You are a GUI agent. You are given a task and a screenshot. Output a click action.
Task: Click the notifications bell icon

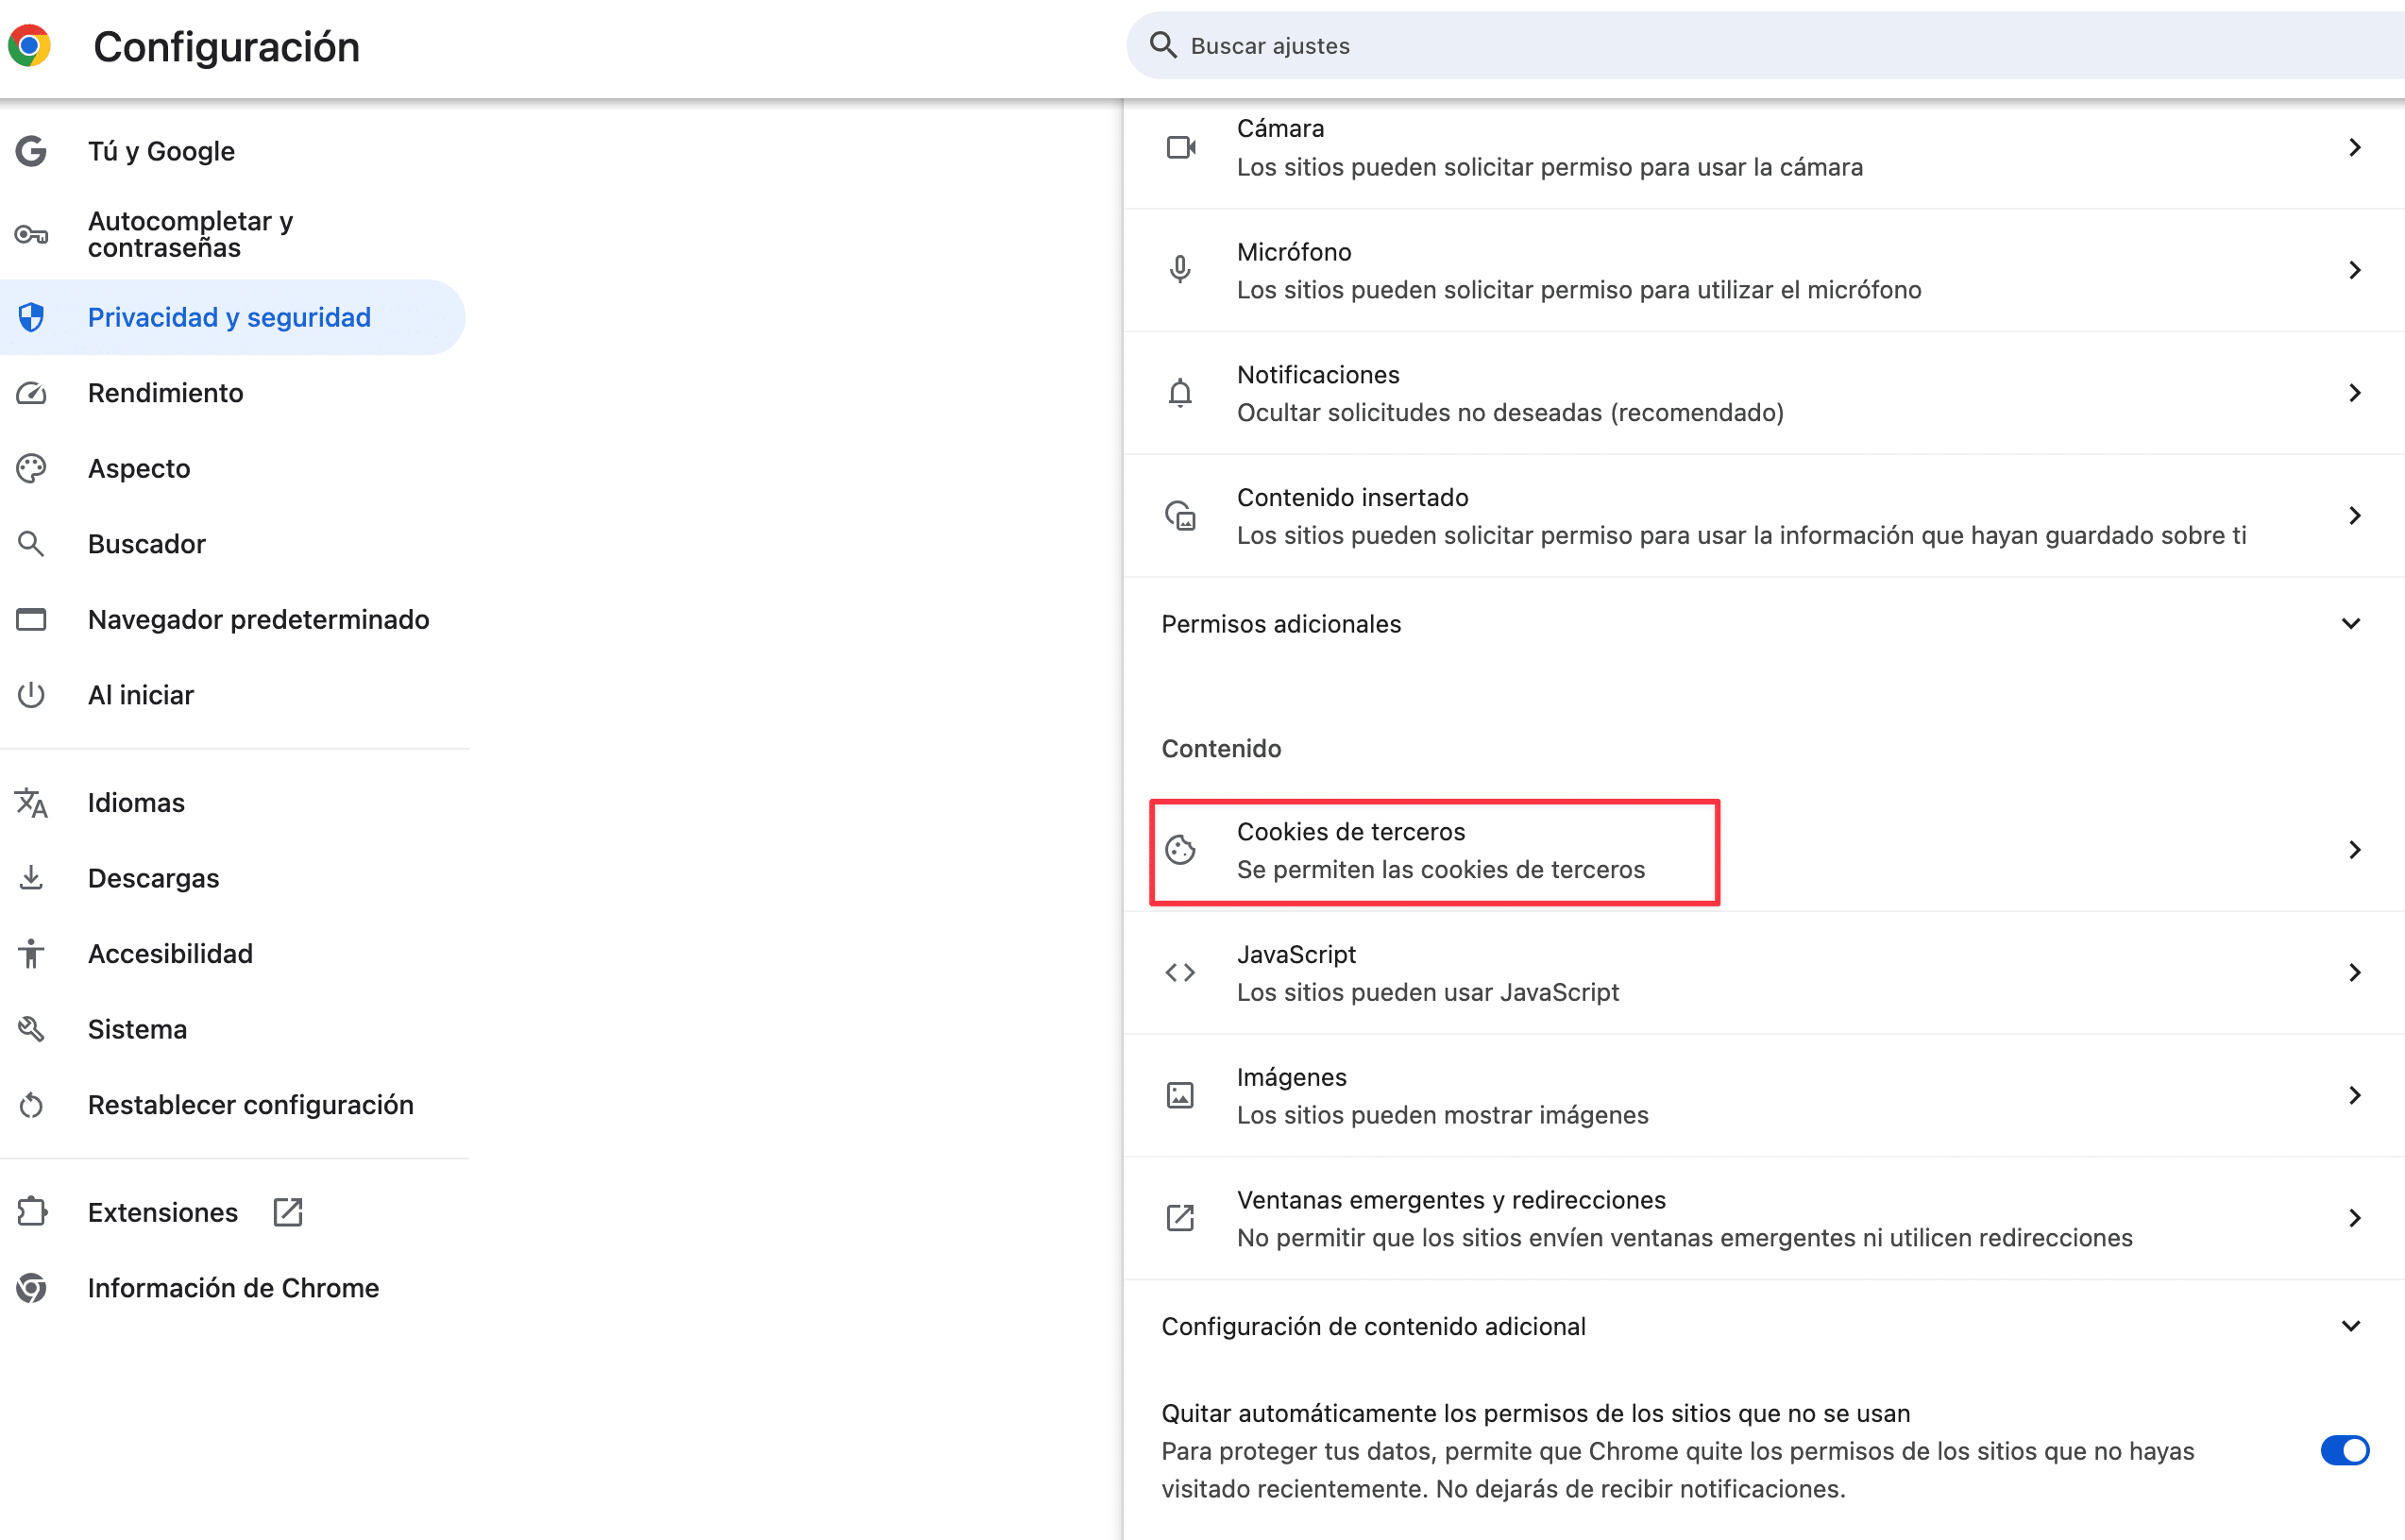(1181, 393)
